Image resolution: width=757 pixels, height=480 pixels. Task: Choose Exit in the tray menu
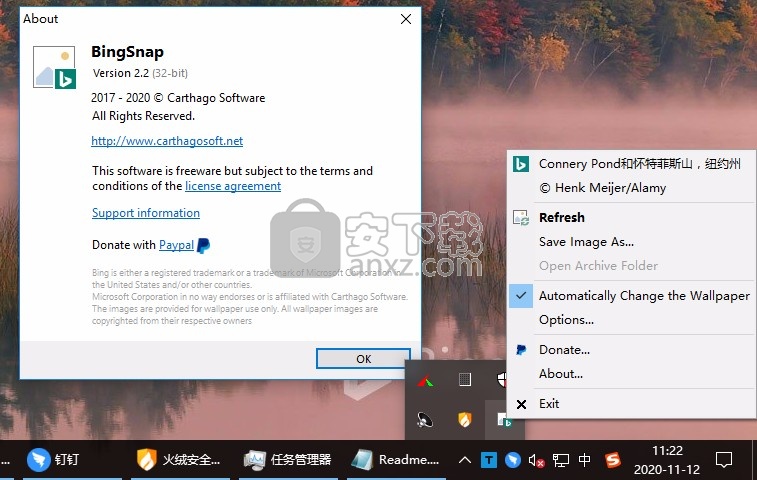[x=549, y=404]
